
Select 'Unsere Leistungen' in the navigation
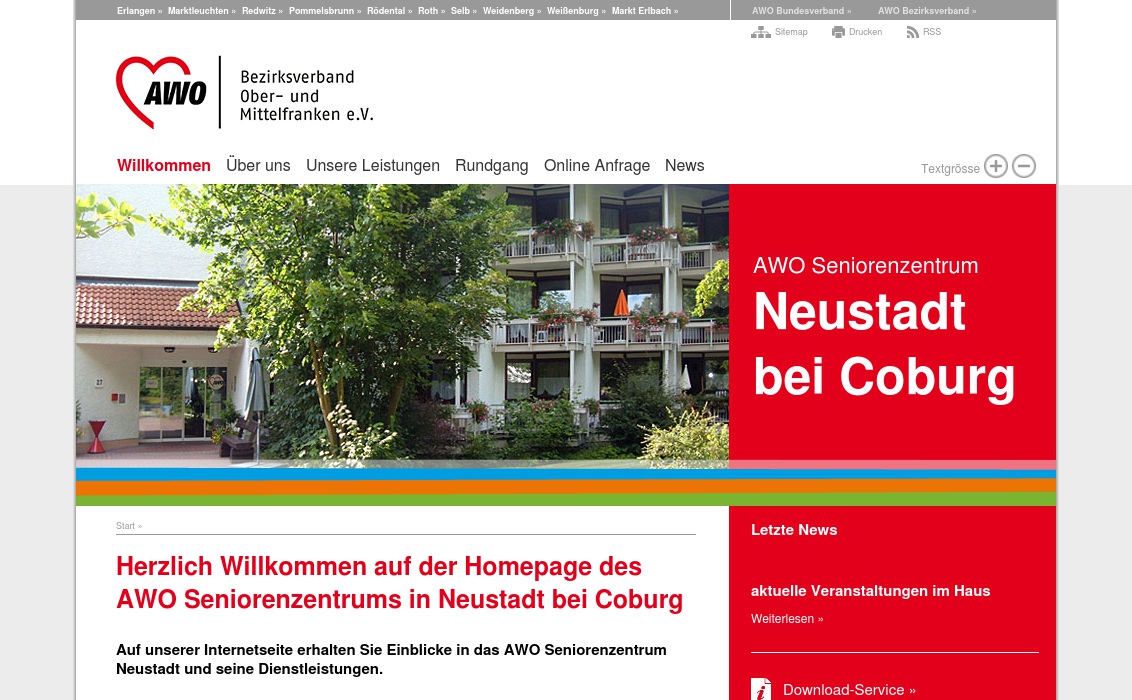[373, 166]
